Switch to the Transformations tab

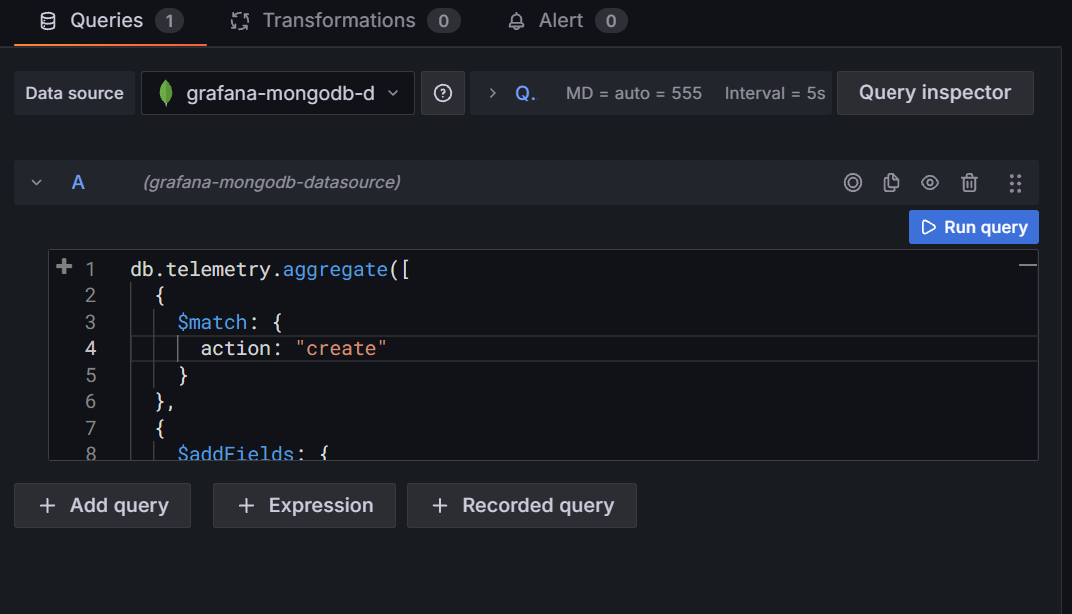tap(345, 21)
